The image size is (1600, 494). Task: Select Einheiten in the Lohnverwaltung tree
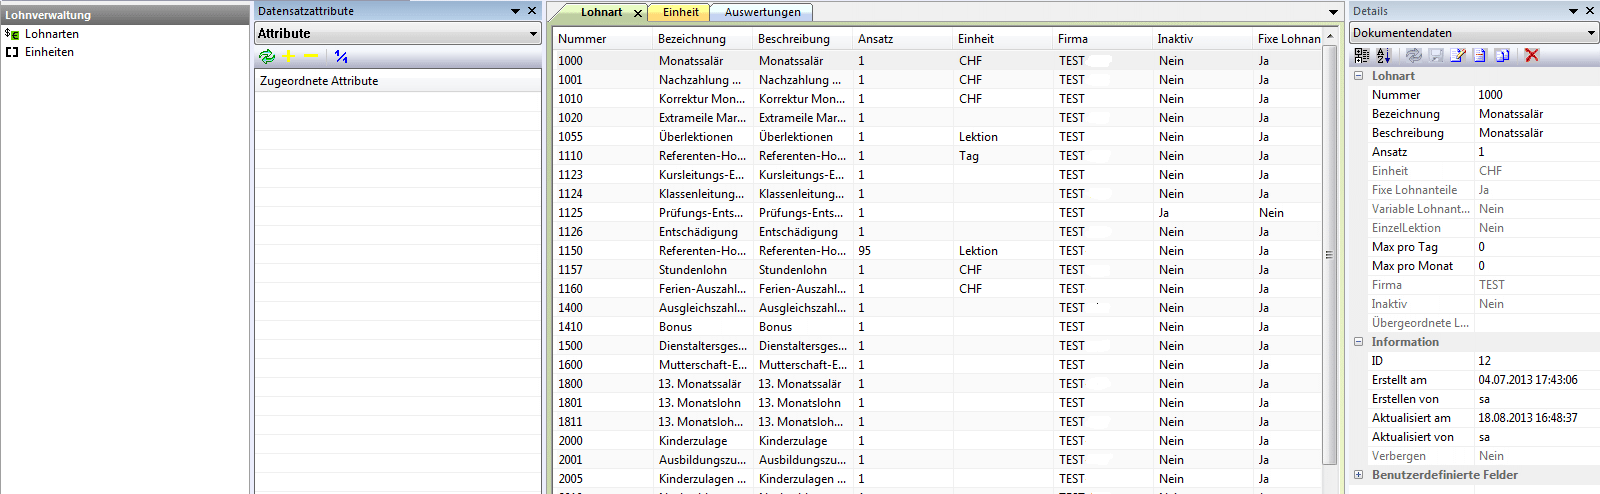(x=49, y=52)
